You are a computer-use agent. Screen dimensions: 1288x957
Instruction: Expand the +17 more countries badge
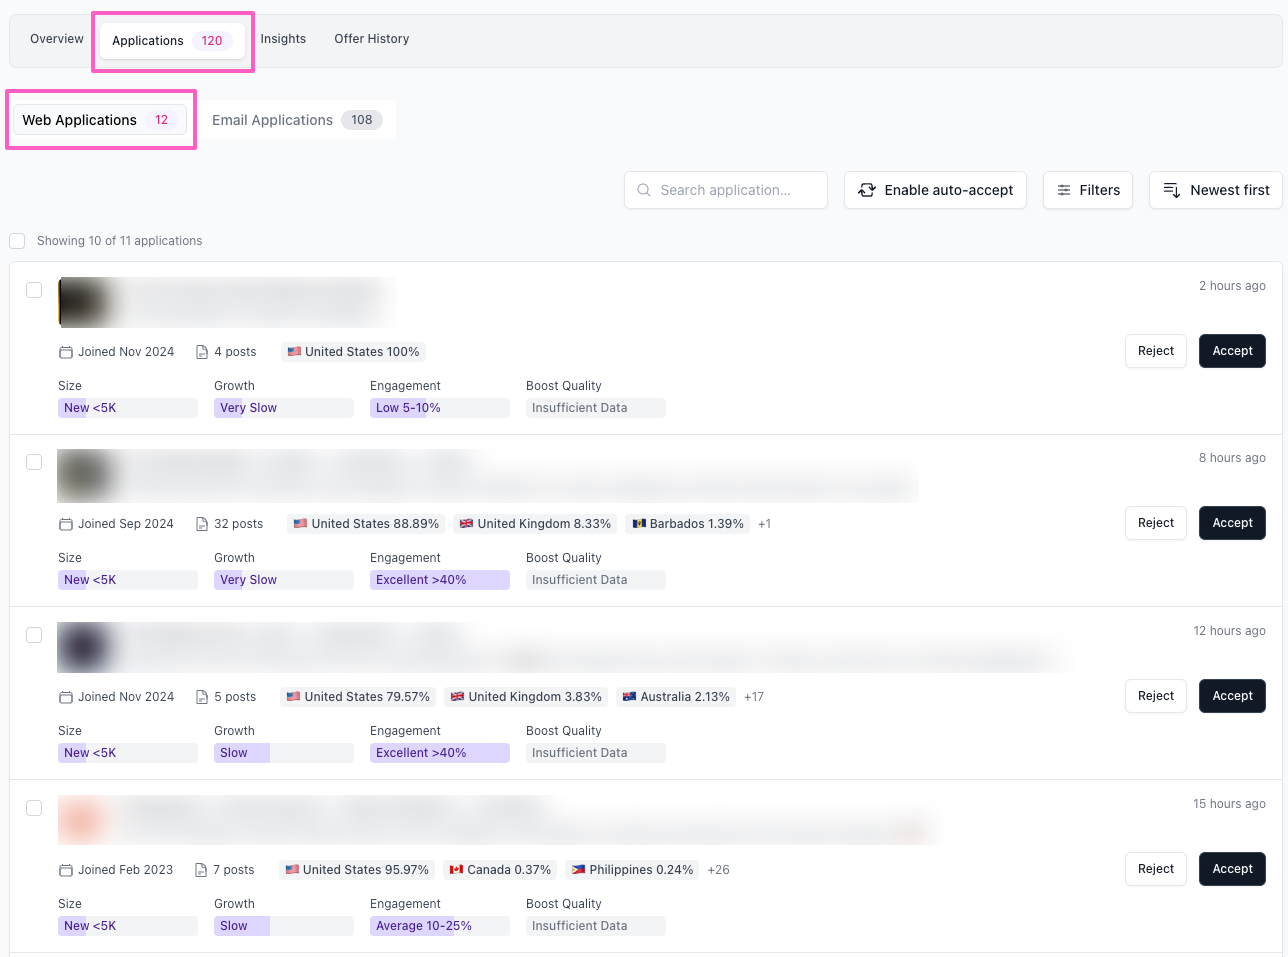coord(754,697)
